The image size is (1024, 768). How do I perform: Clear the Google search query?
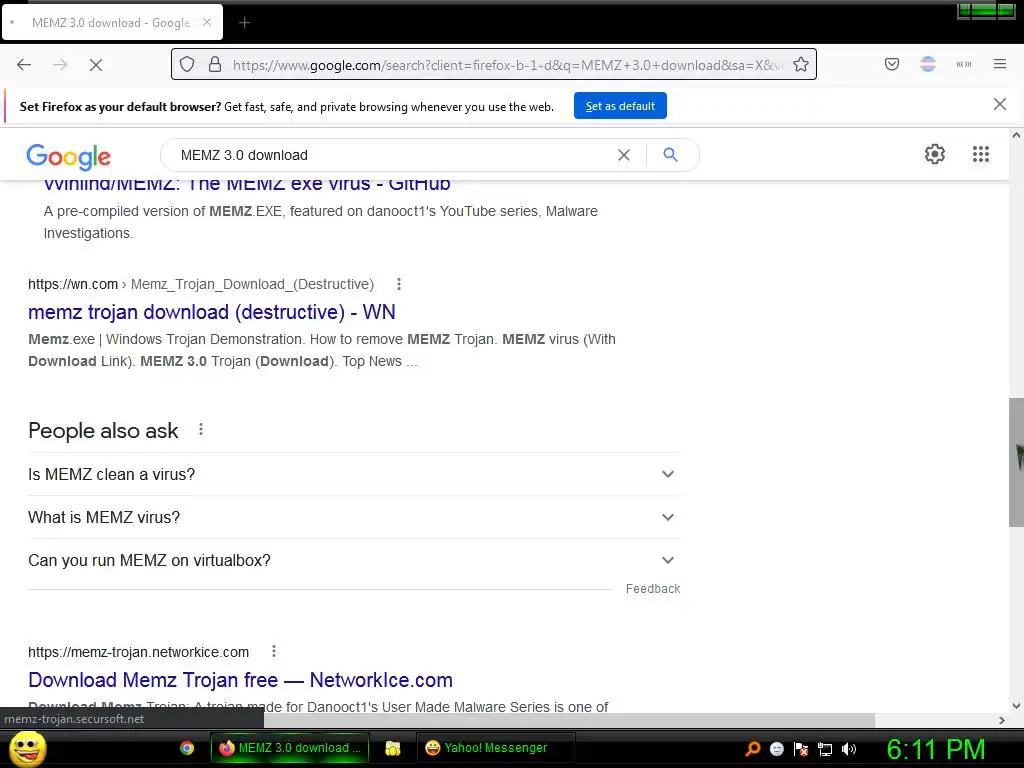(x=624, y=155)
